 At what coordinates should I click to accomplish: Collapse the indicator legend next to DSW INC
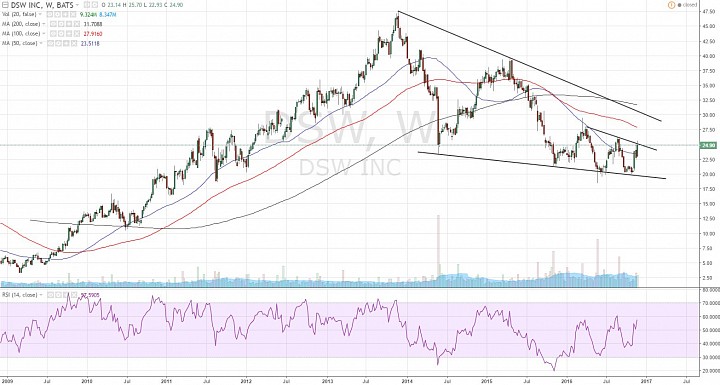pos(5,5)
